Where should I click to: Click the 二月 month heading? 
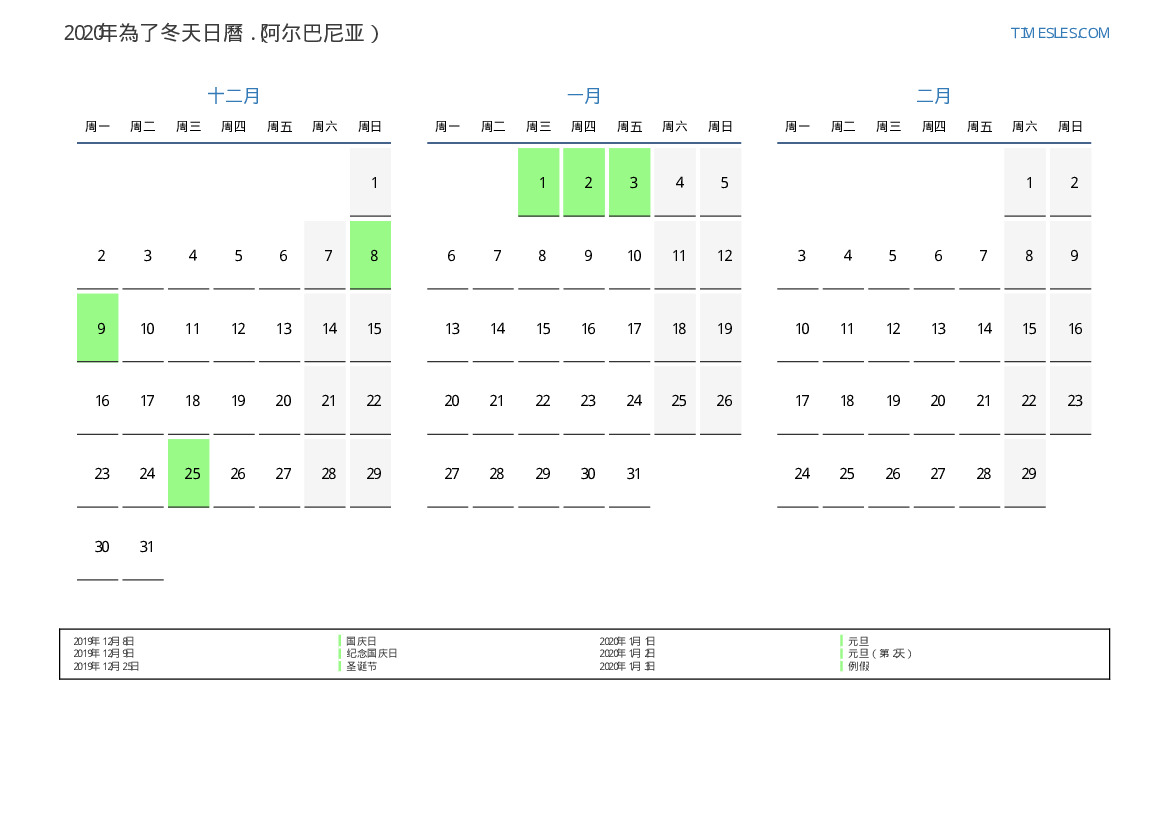934,96
